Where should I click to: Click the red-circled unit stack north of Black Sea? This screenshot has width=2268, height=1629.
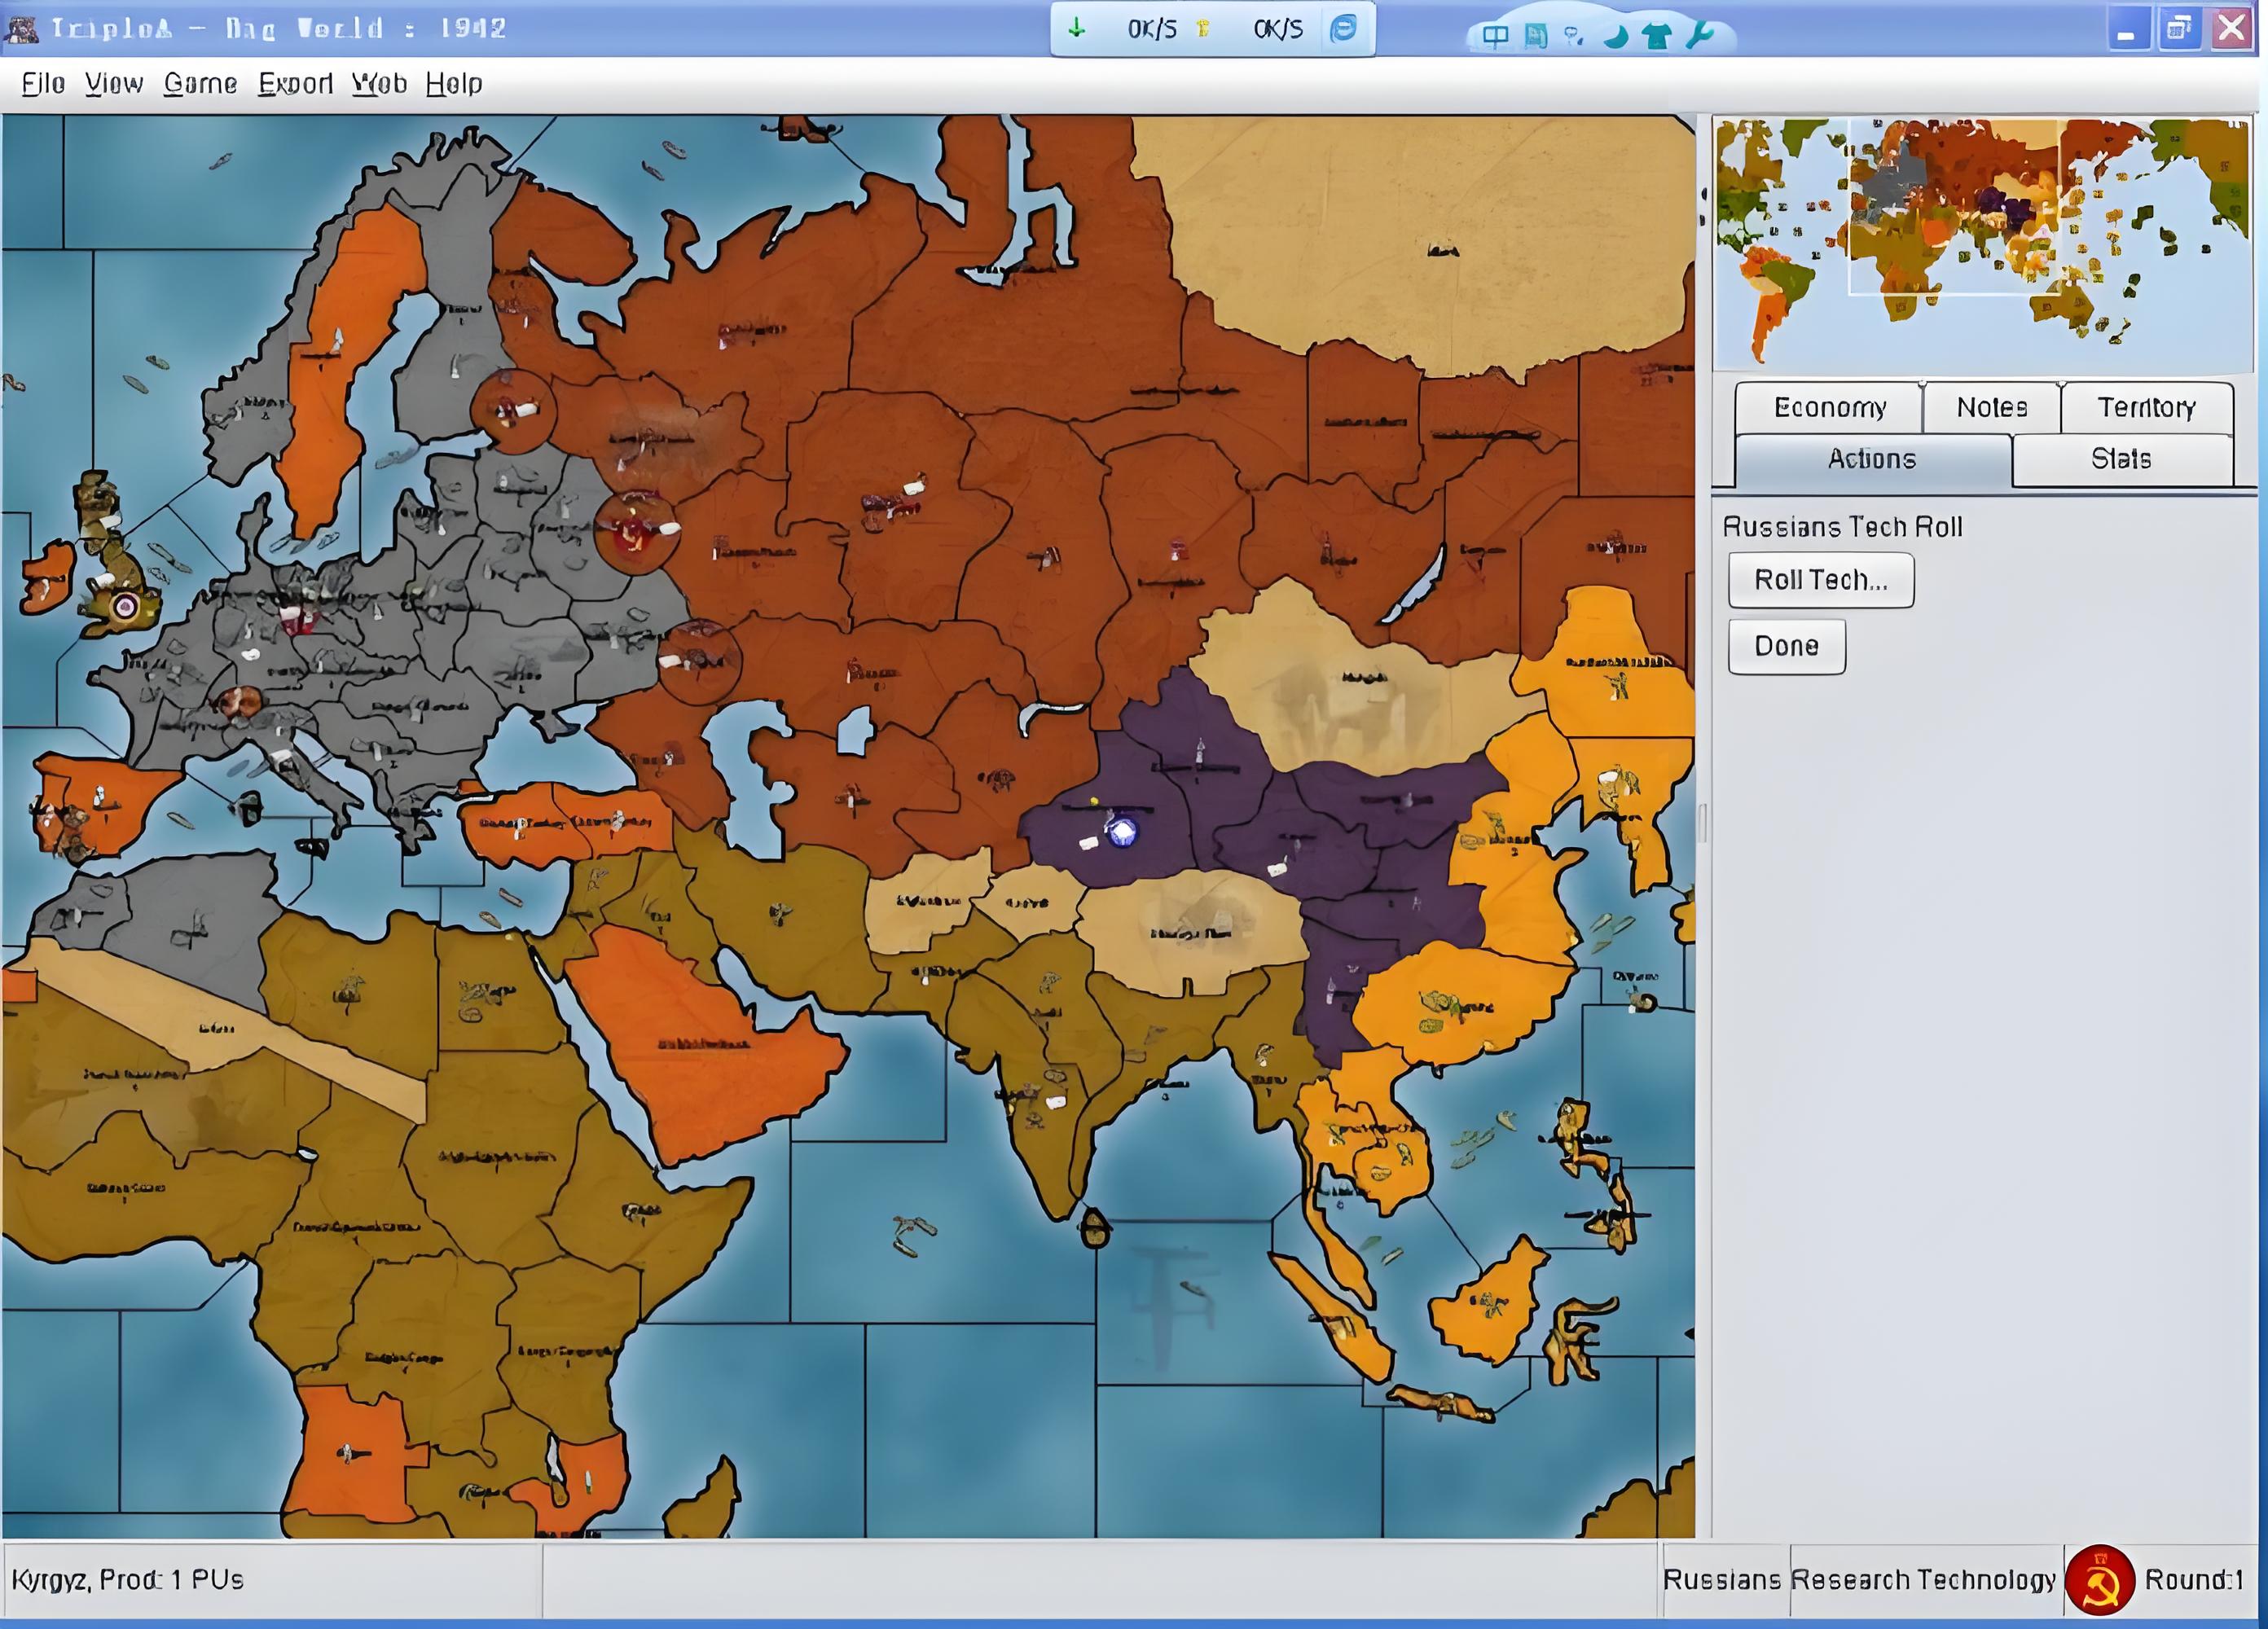pos(698,661)
